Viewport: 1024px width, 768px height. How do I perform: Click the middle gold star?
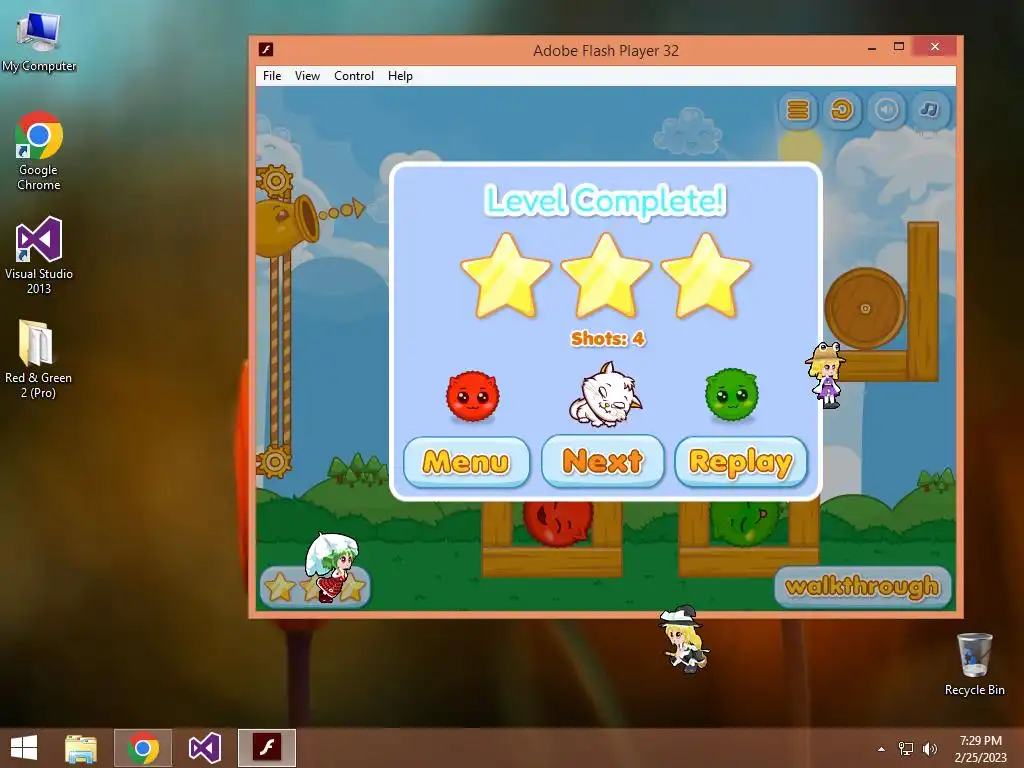pyautogui.click(x=606, y=276)
